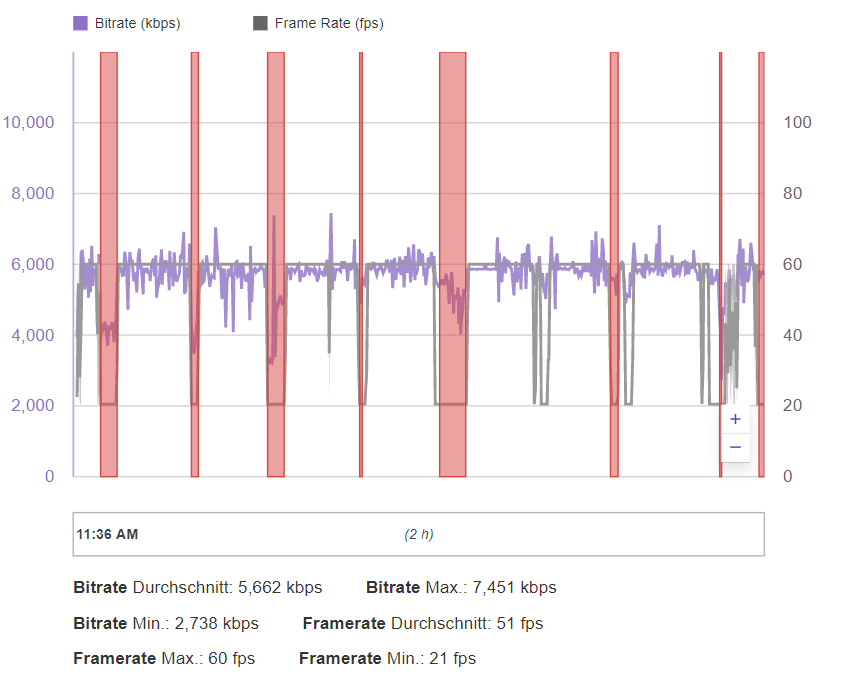Toggle the Frame Rate (fps) series label
The width and height of the screenshot is (841, 683).
tap(328, 23)
